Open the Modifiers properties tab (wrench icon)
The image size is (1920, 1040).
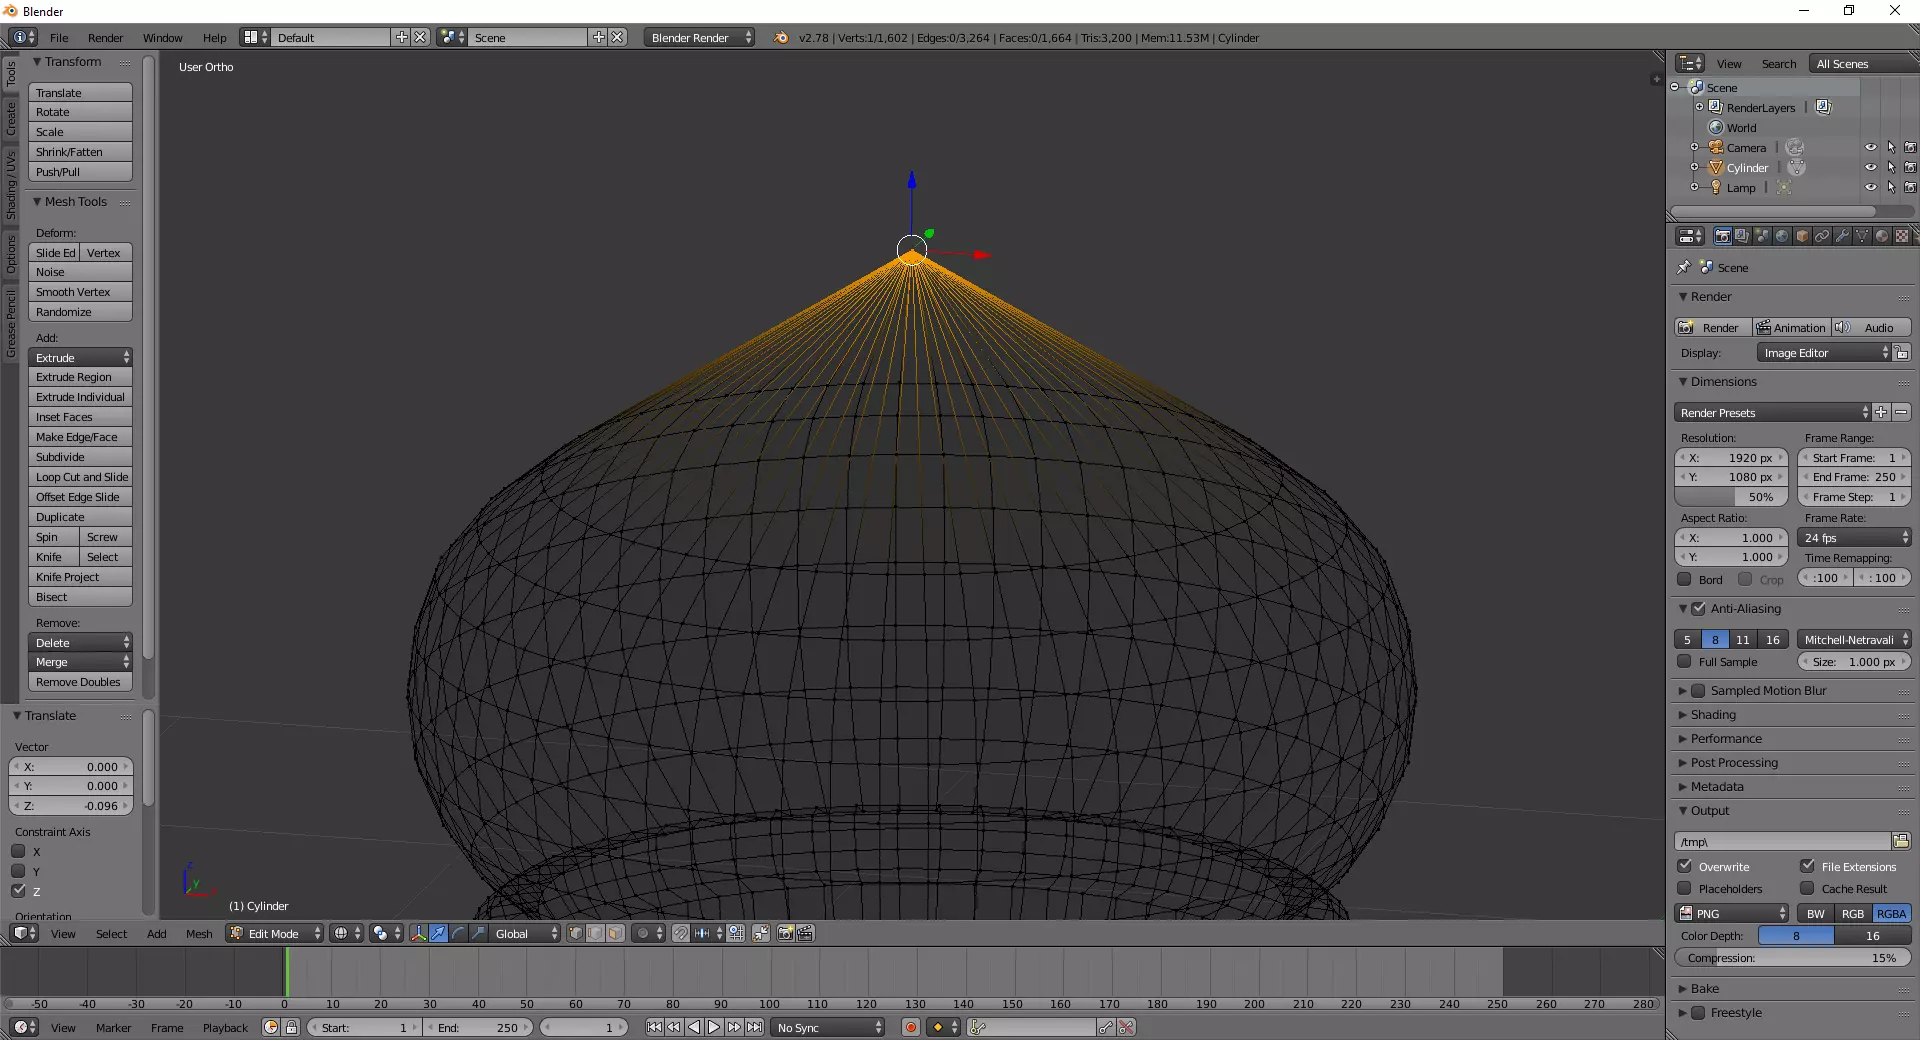point(1842,236)
